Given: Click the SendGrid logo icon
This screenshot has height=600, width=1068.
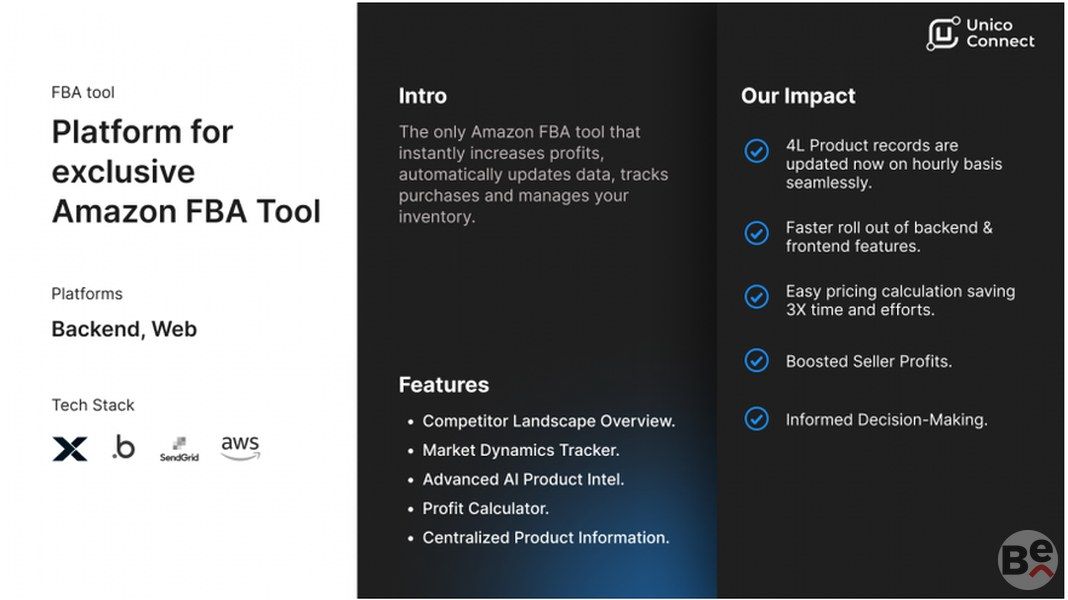Looking at the screenshot, I should [179, 449].
